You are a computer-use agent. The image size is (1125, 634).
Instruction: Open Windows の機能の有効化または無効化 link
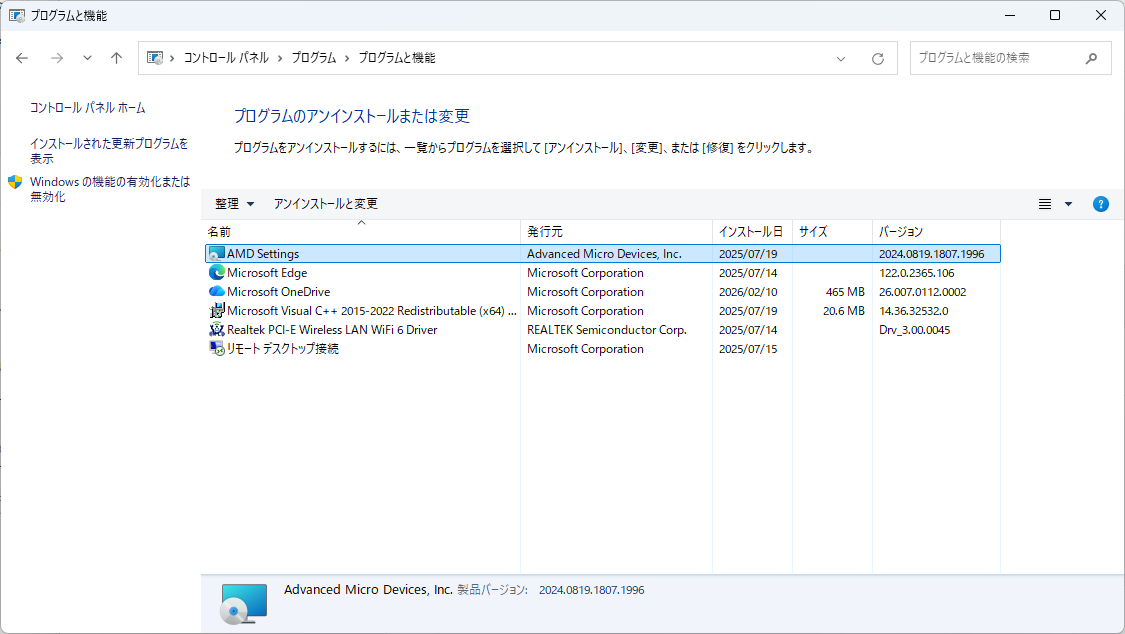(109, 189)
